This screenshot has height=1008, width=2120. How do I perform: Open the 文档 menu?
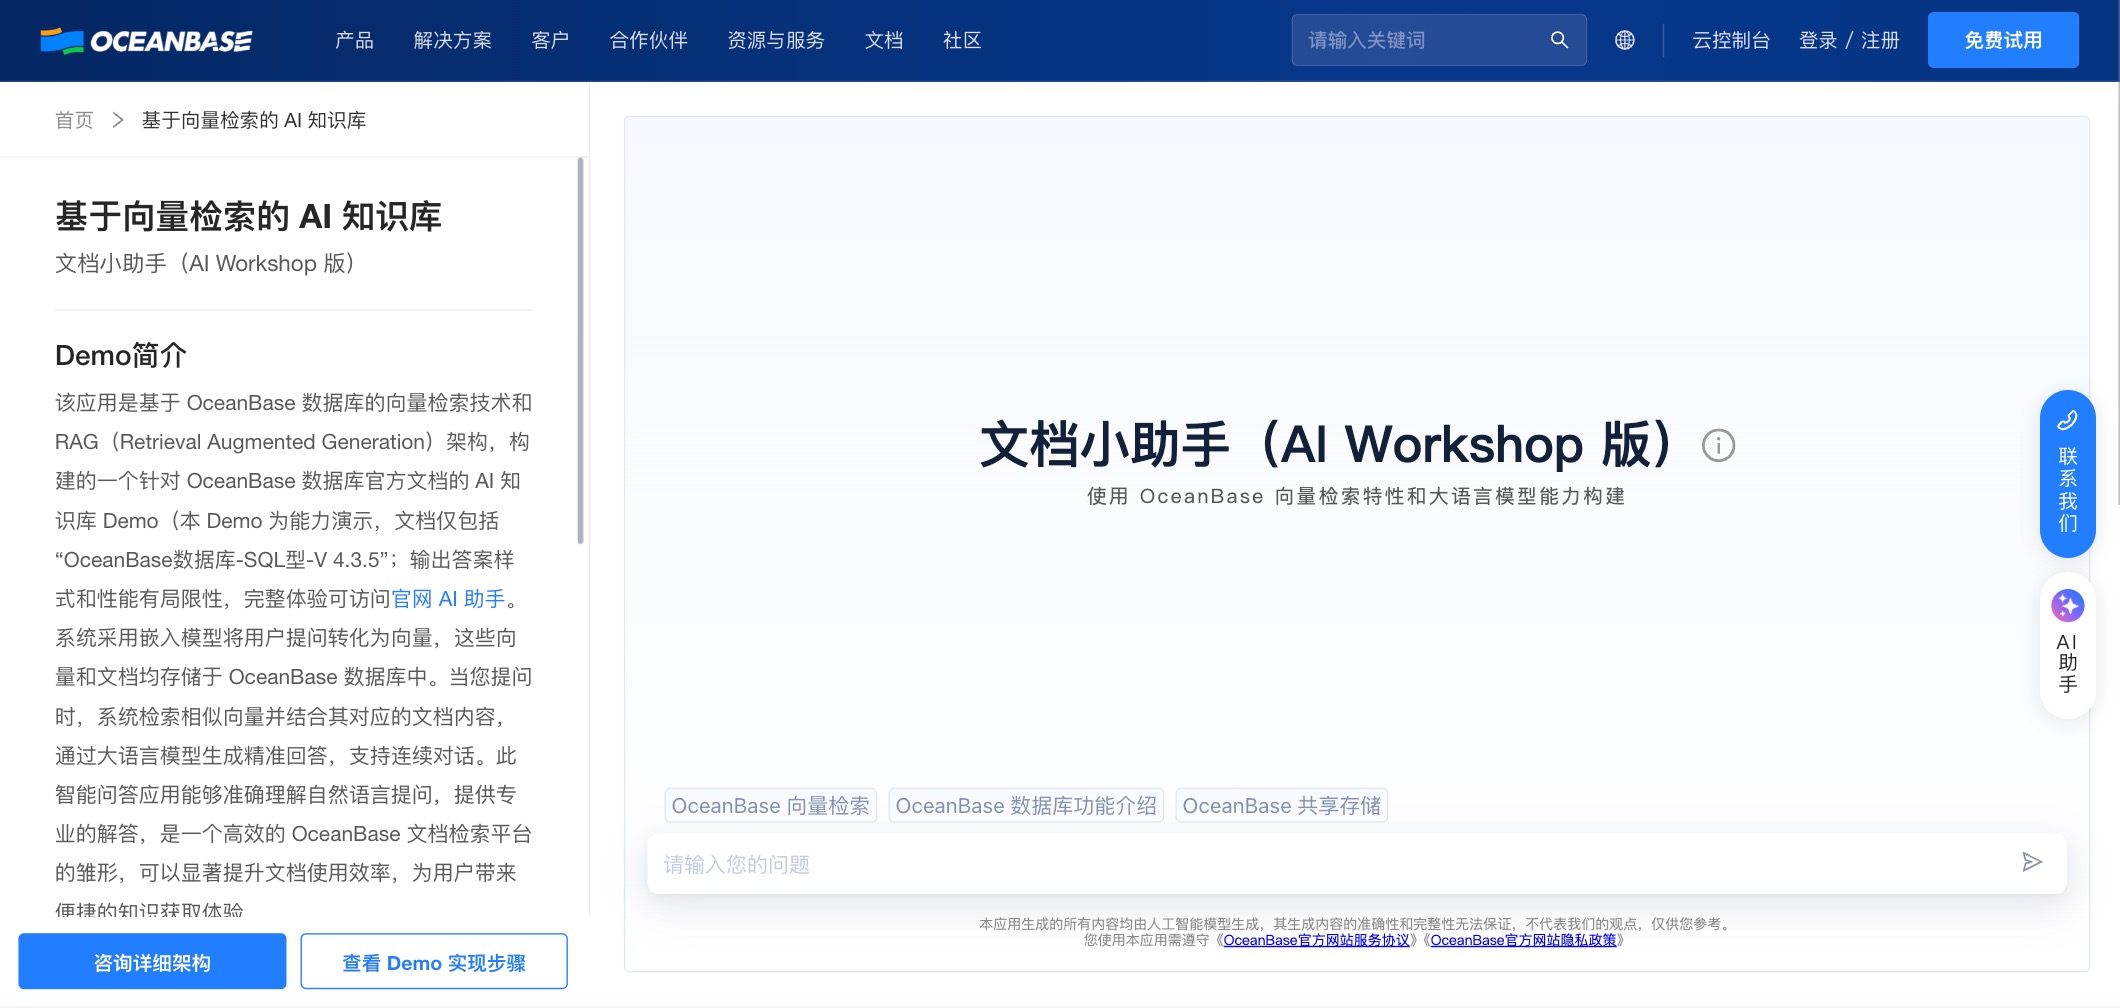884,40
